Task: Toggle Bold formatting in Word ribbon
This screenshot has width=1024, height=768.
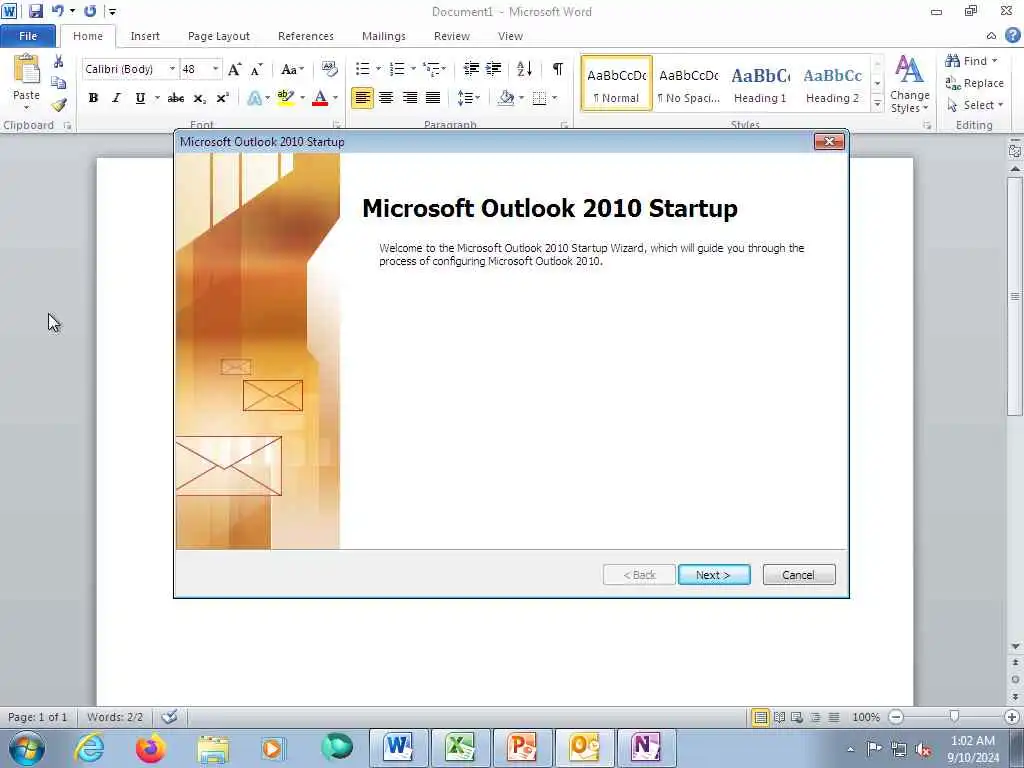Action: click(93, 98)
